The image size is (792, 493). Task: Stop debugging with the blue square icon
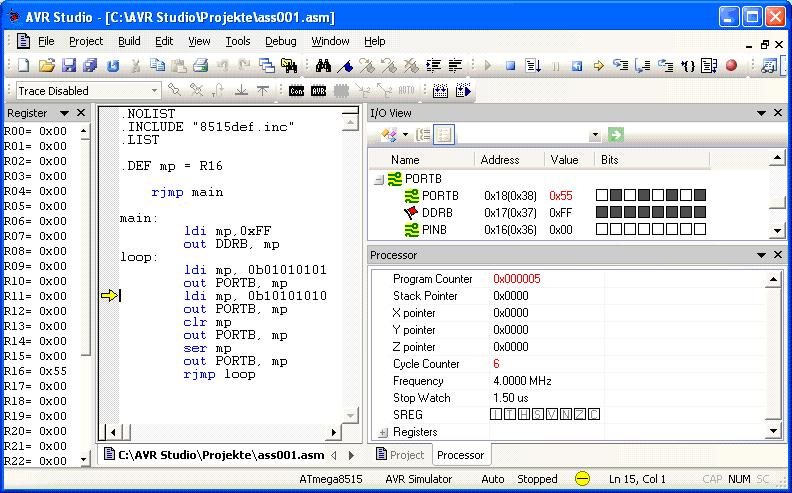point(511,65)
